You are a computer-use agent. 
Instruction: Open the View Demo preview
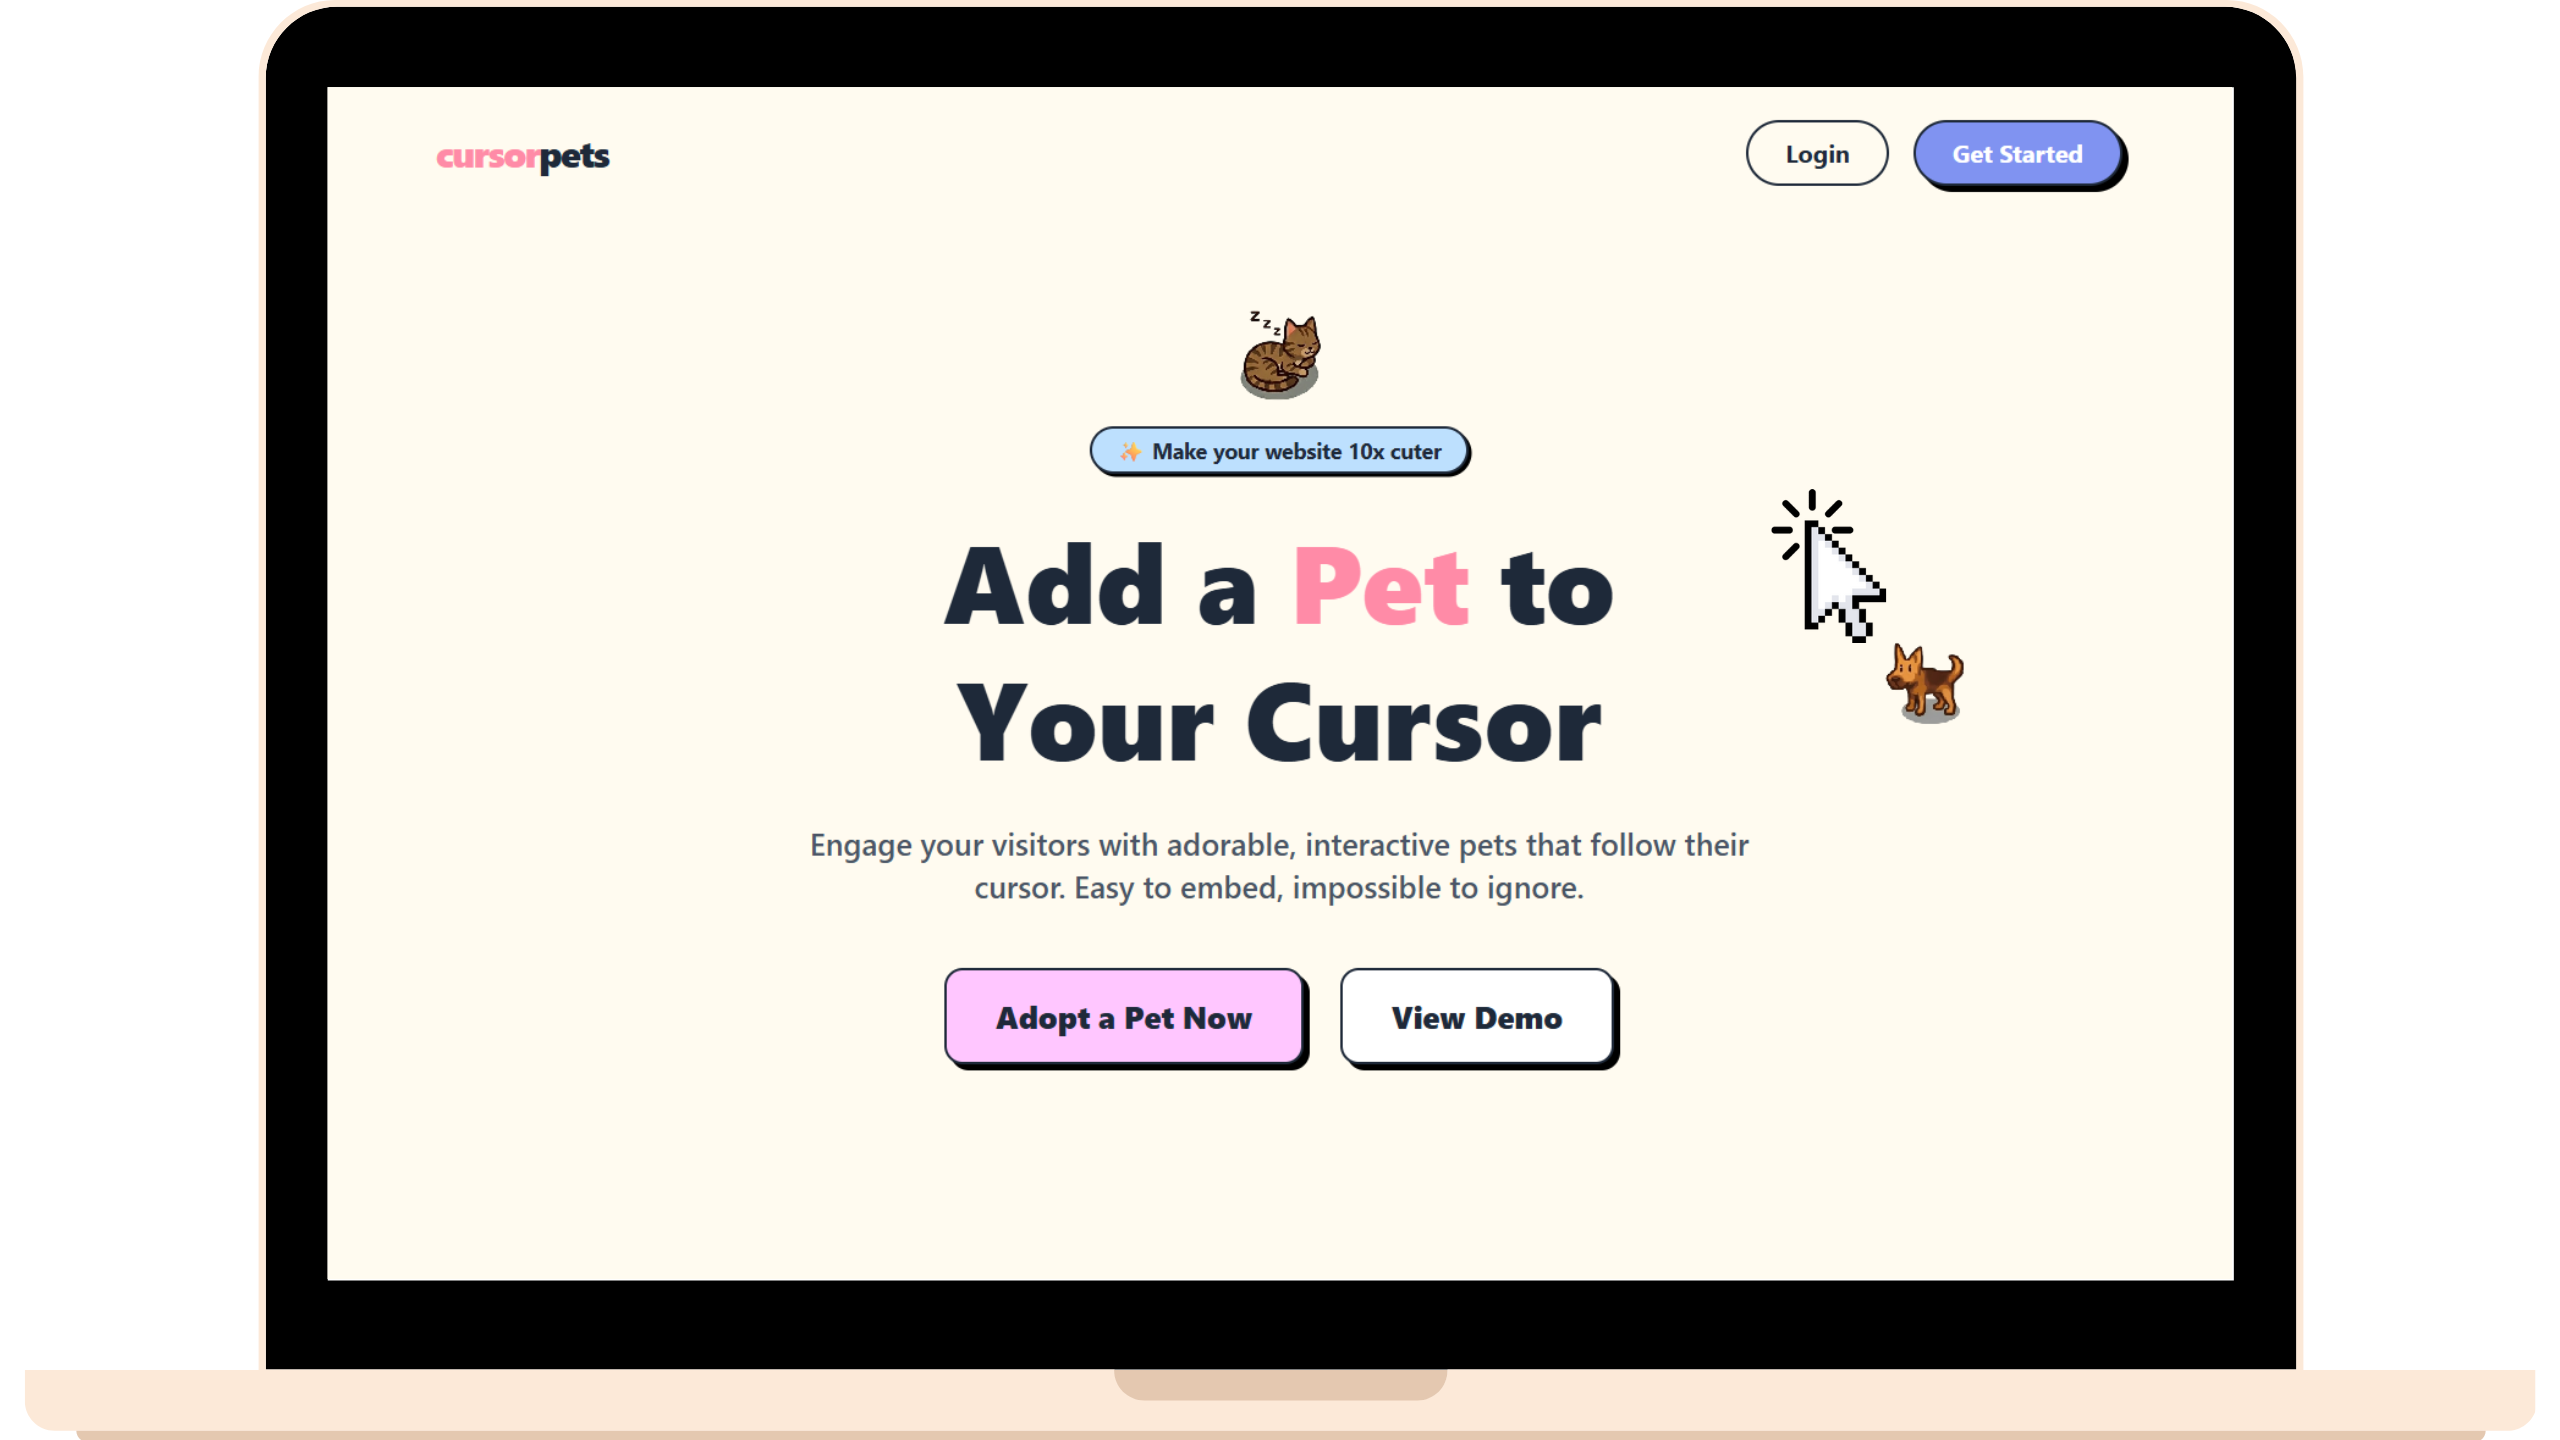pos(1476,1017)
